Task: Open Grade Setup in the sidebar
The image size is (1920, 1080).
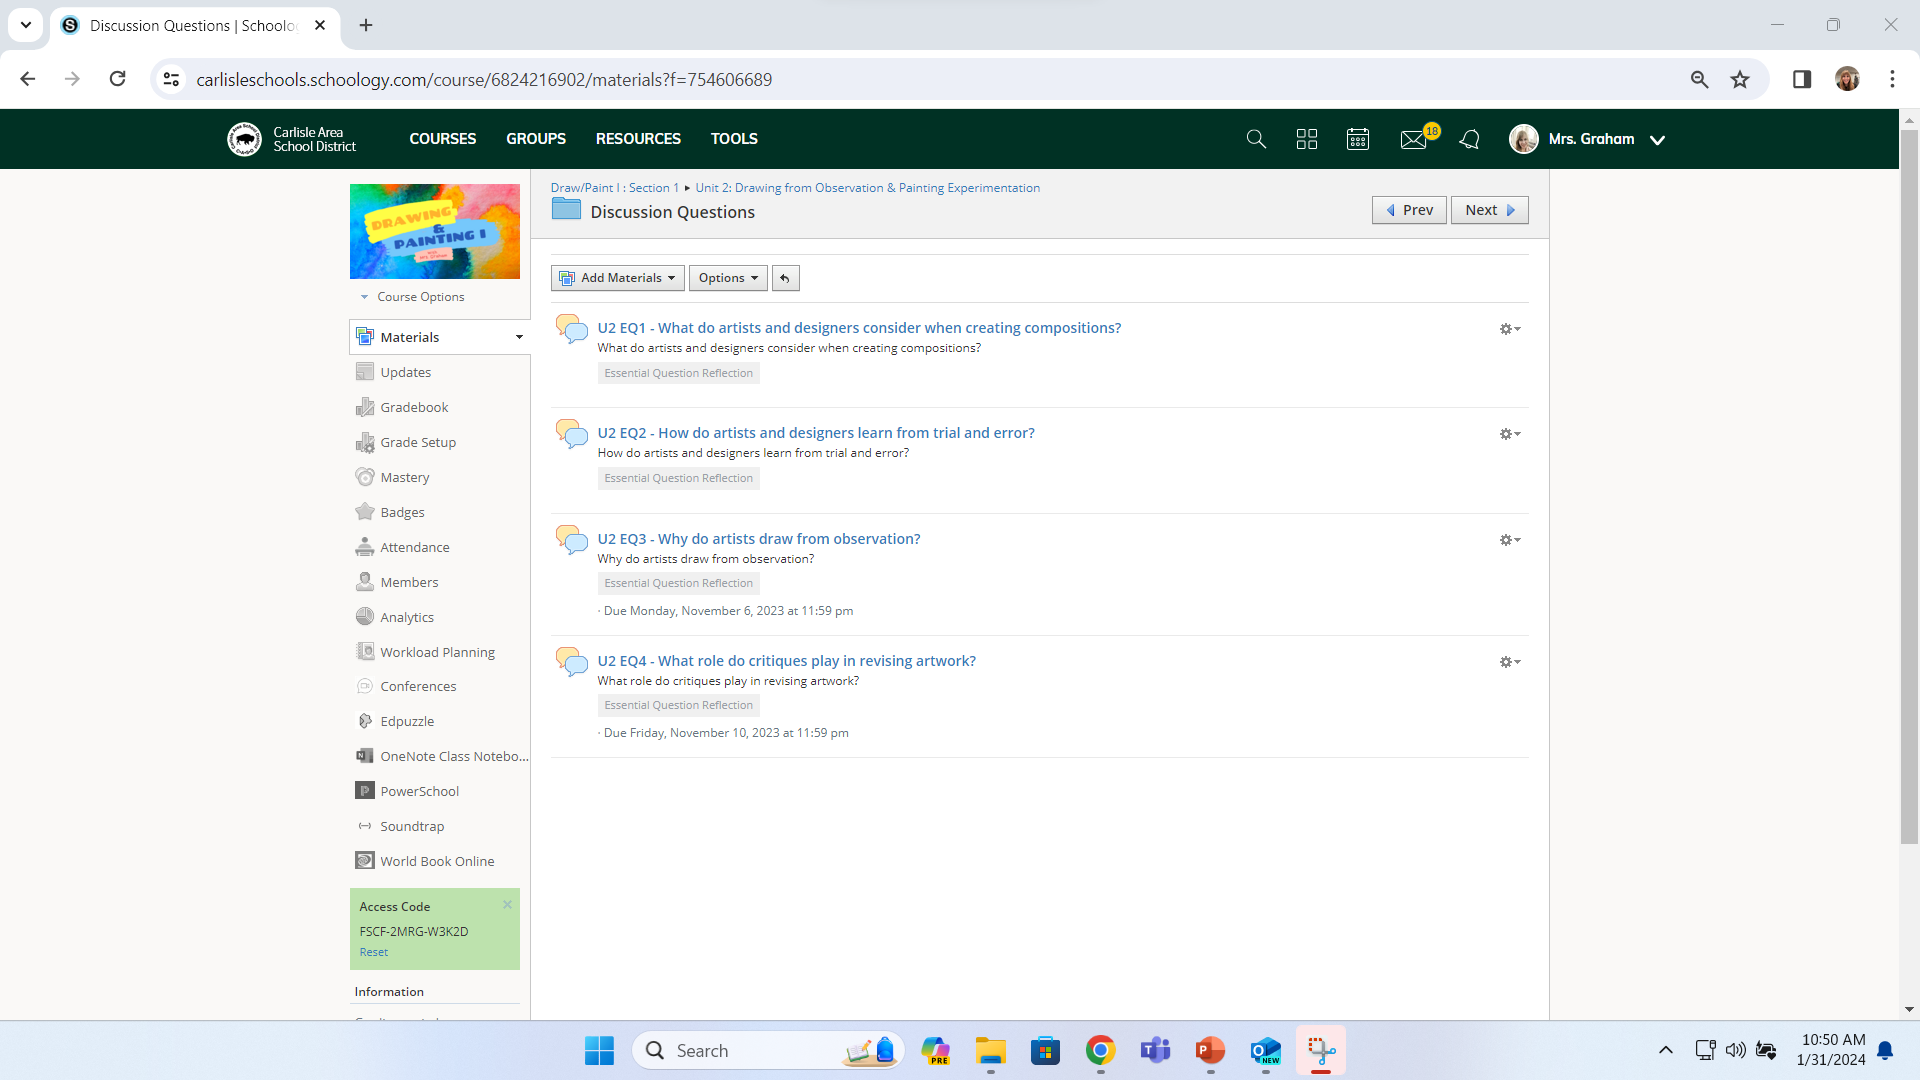Action: (x=418, y=442)
